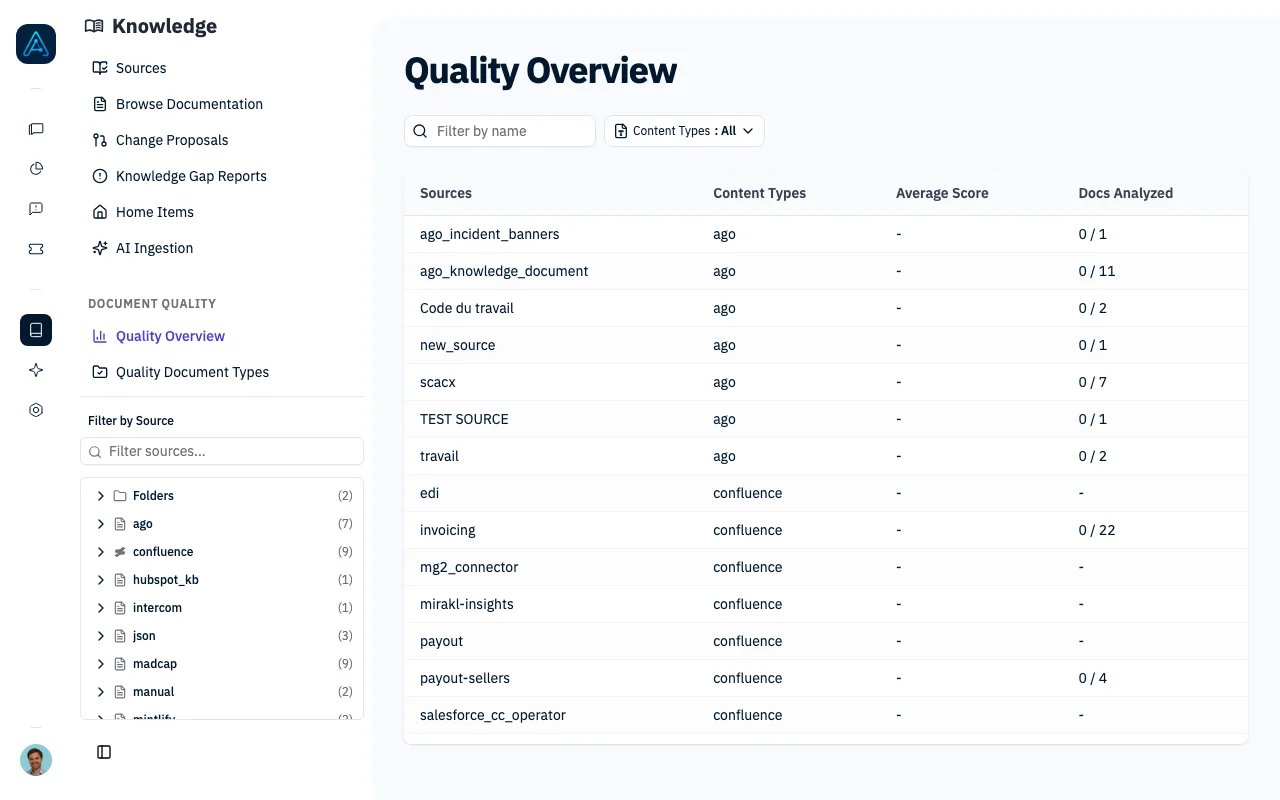Open the payout source row

tap(826, 641)
